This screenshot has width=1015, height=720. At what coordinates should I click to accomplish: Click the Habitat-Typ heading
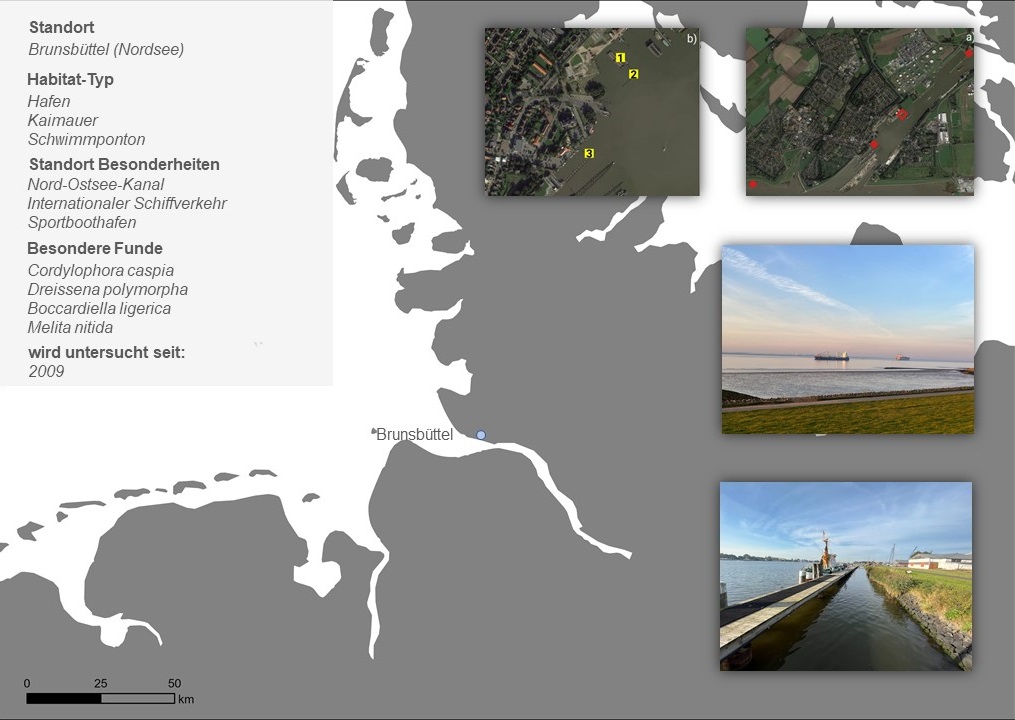[71, 79]
